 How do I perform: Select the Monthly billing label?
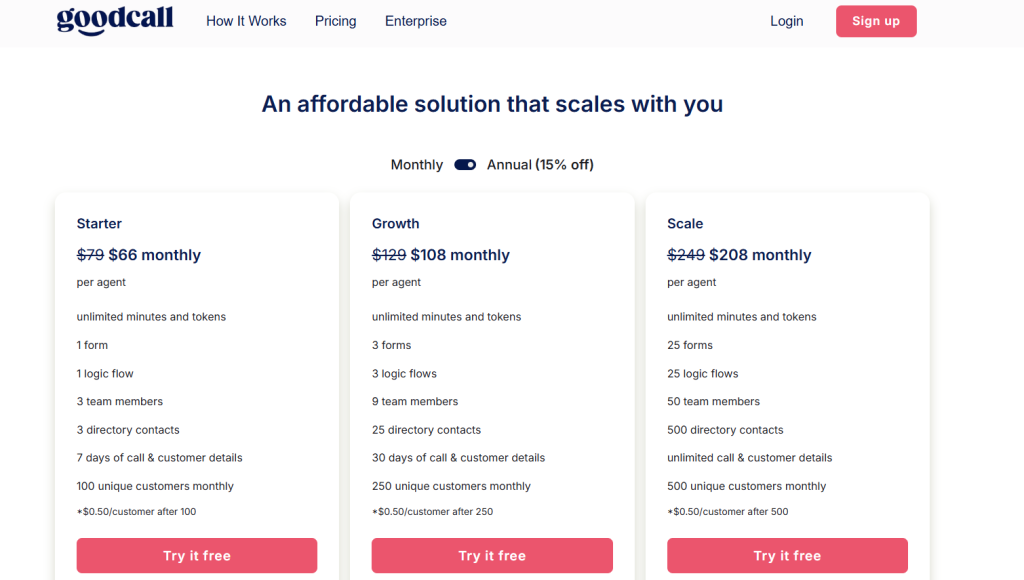tap(416, 165)
